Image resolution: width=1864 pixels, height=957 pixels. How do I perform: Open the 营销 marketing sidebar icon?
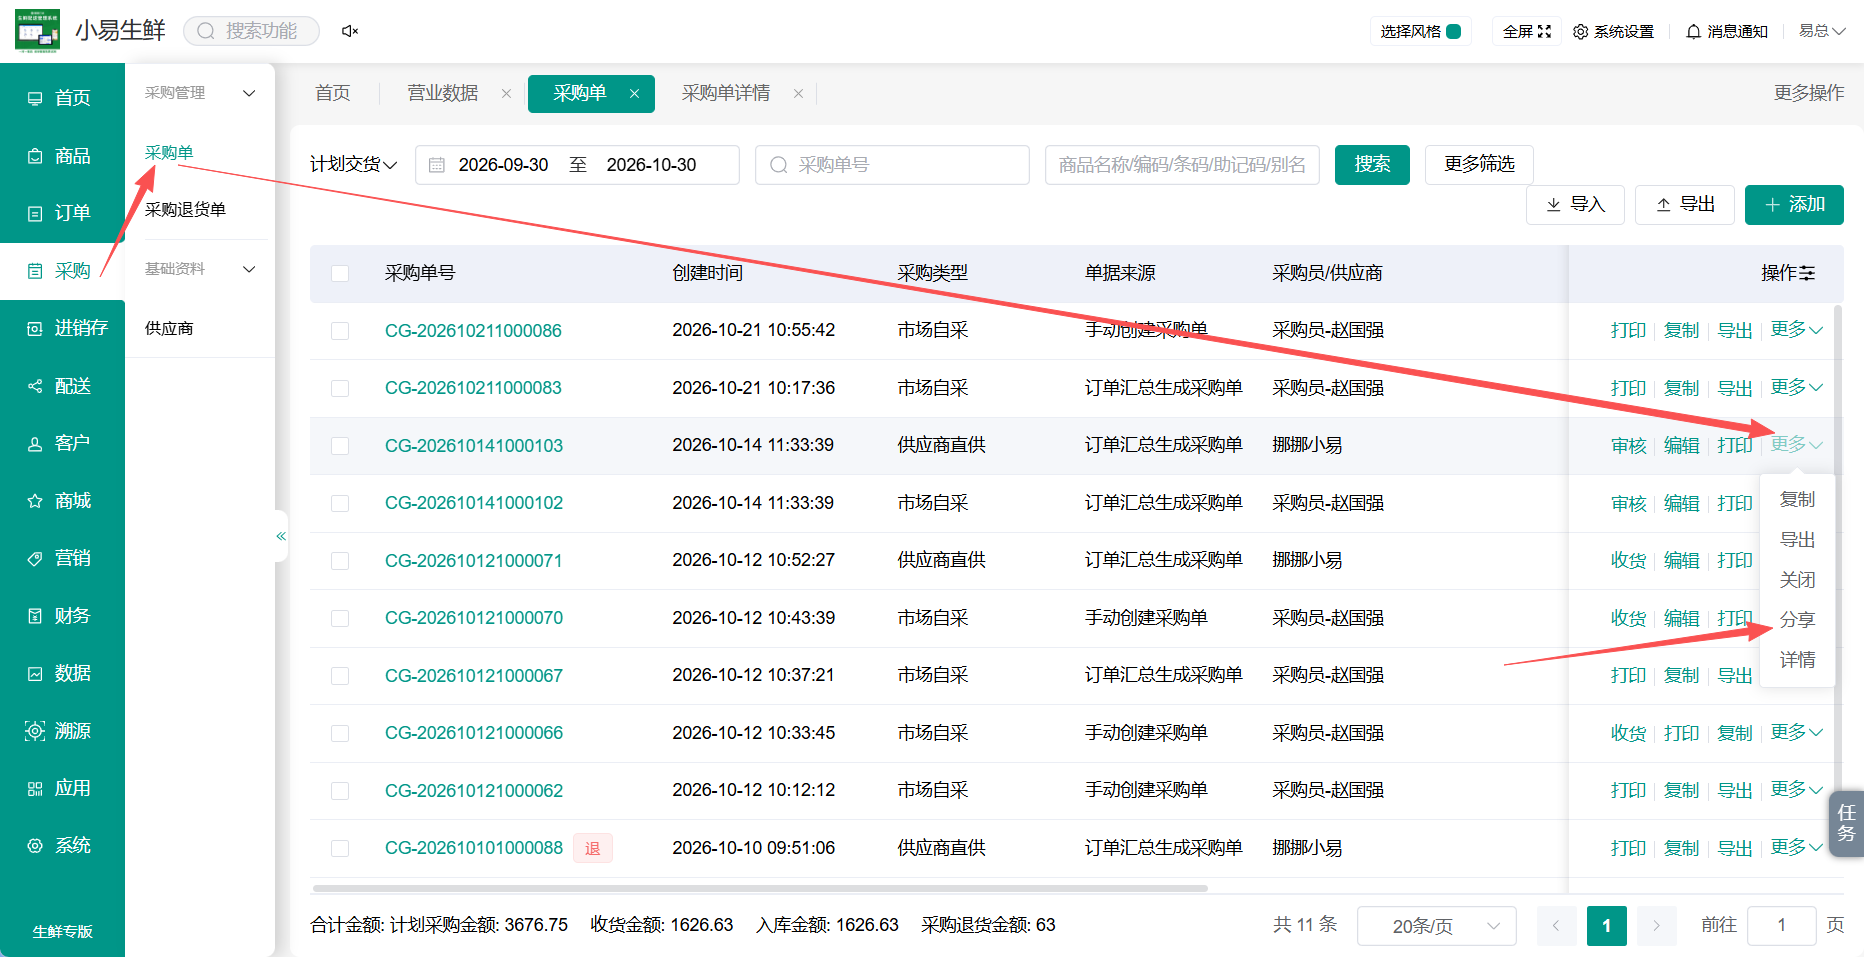coord(35,558)
